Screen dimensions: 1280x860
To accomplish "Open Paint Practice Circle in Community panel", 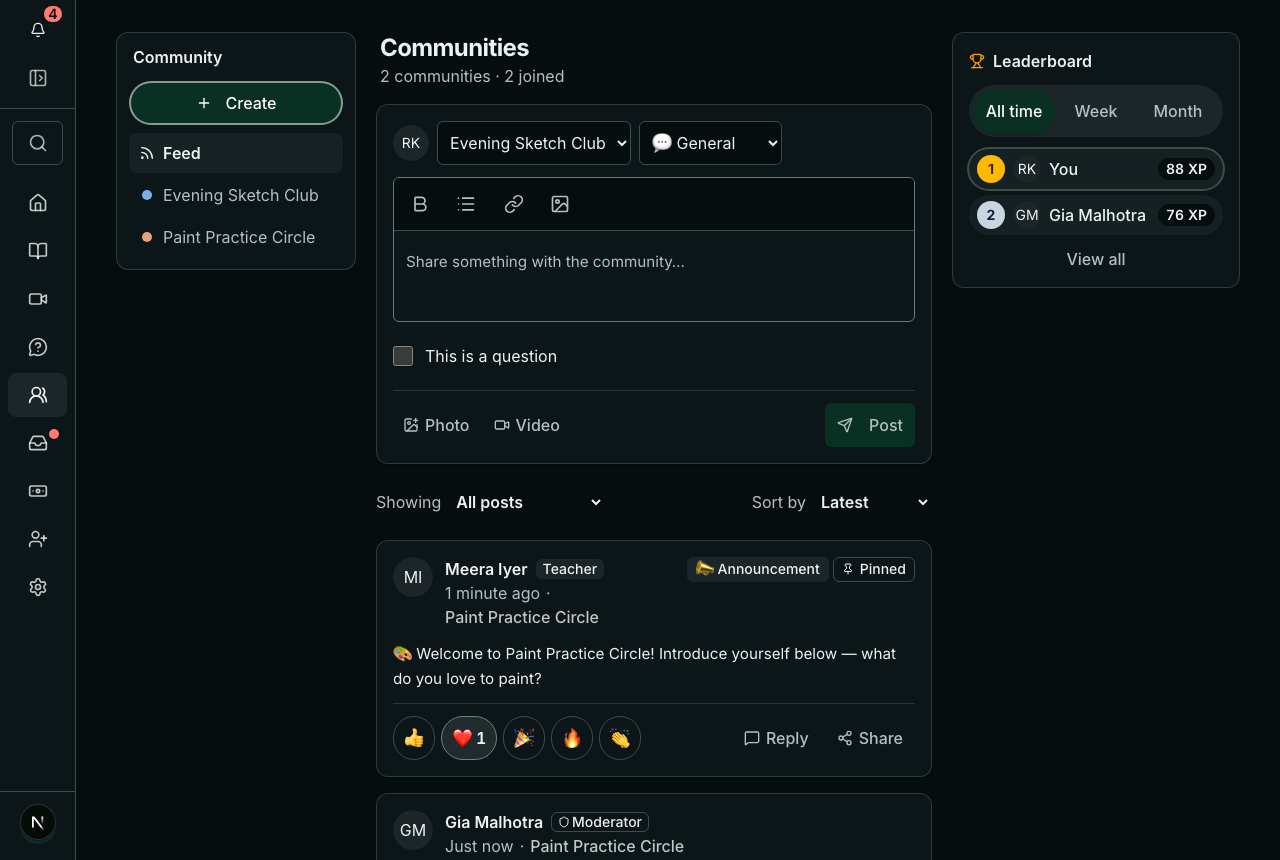I will click(236, 237).
